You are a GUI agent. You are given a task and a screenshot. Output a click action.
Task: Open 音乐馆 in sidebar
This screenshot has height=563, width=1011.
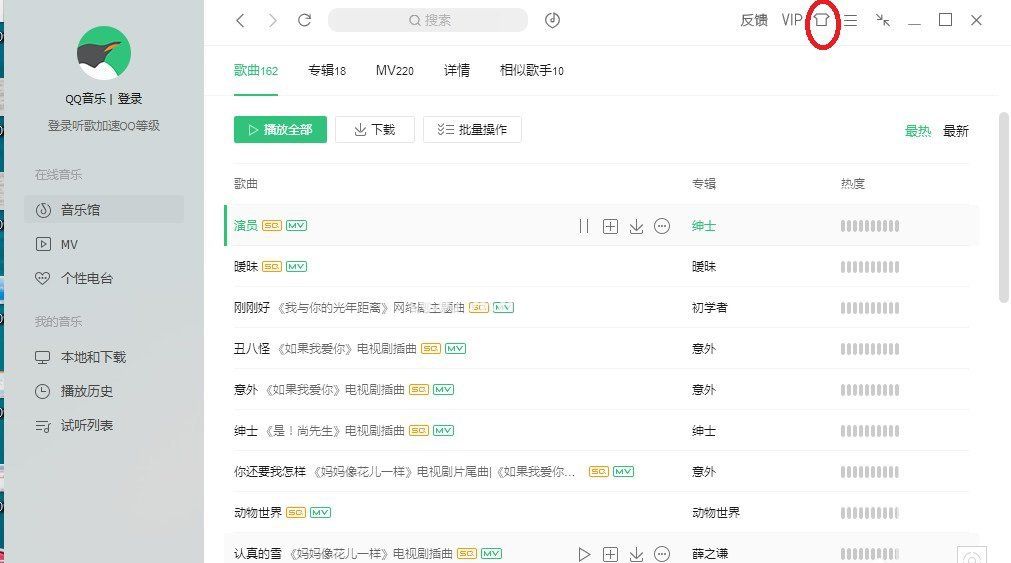(104, 210)
